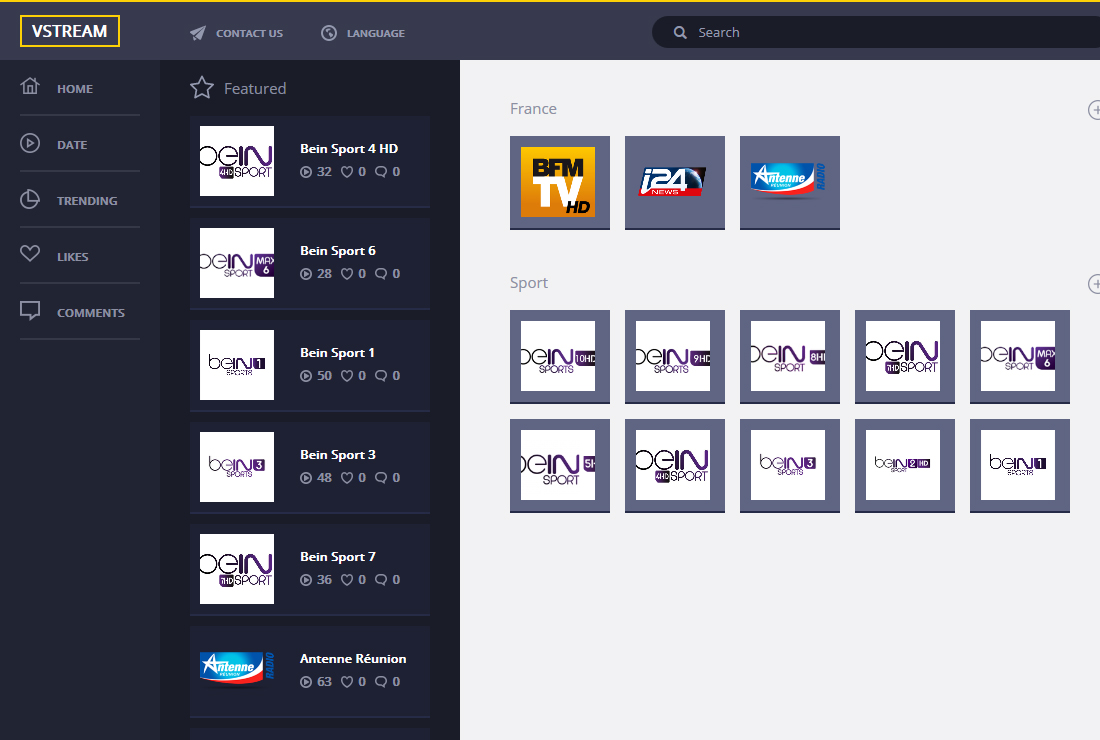Open beIN Sport 2 HD tile
The height and width of the screenshot is (740, 1100).
905,466
